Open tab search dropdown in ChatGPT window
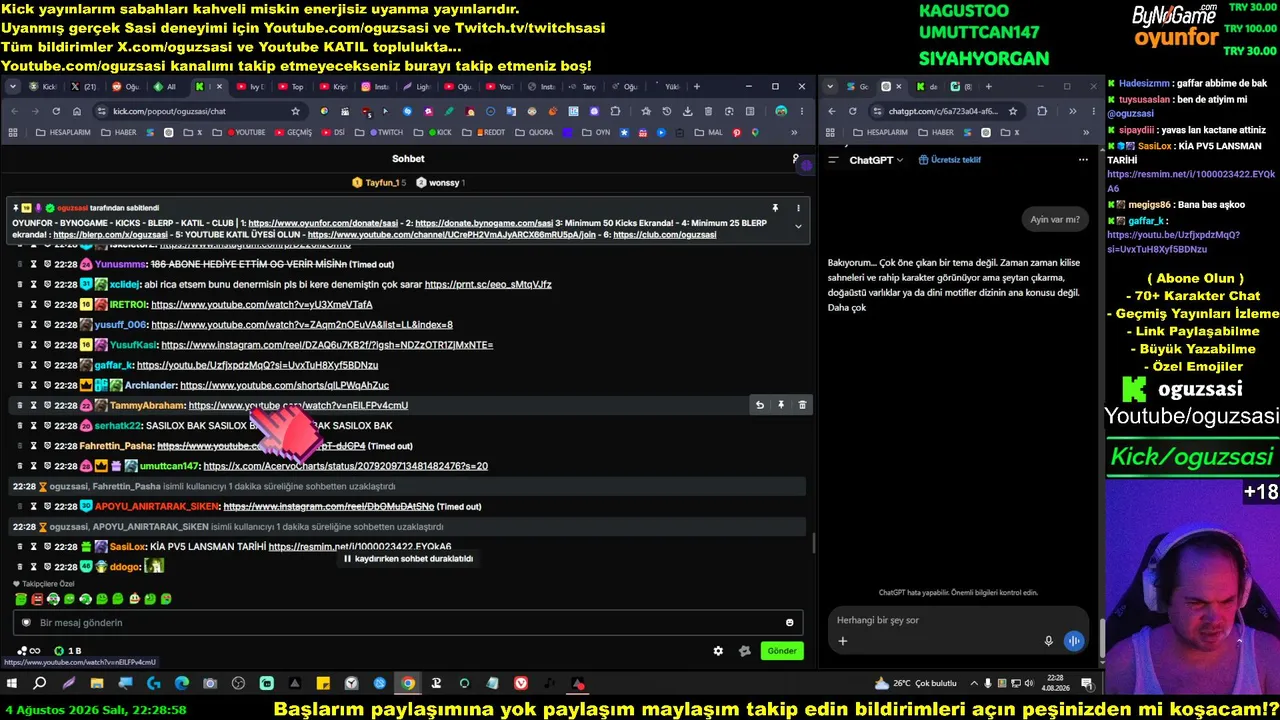1280x720 pixels. pos(831,87)
